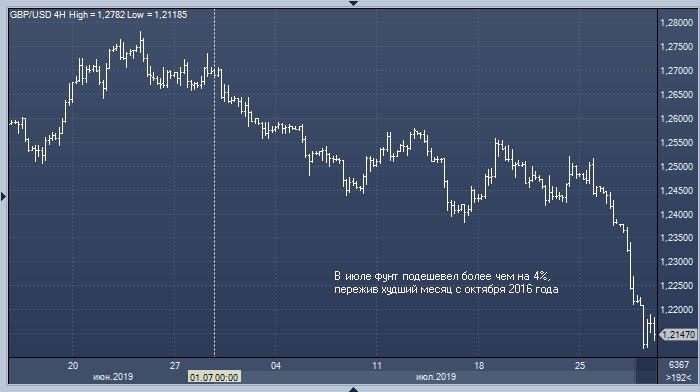Select date 25 on the time axis
This screenshot has width=700, height=392.
579,366
